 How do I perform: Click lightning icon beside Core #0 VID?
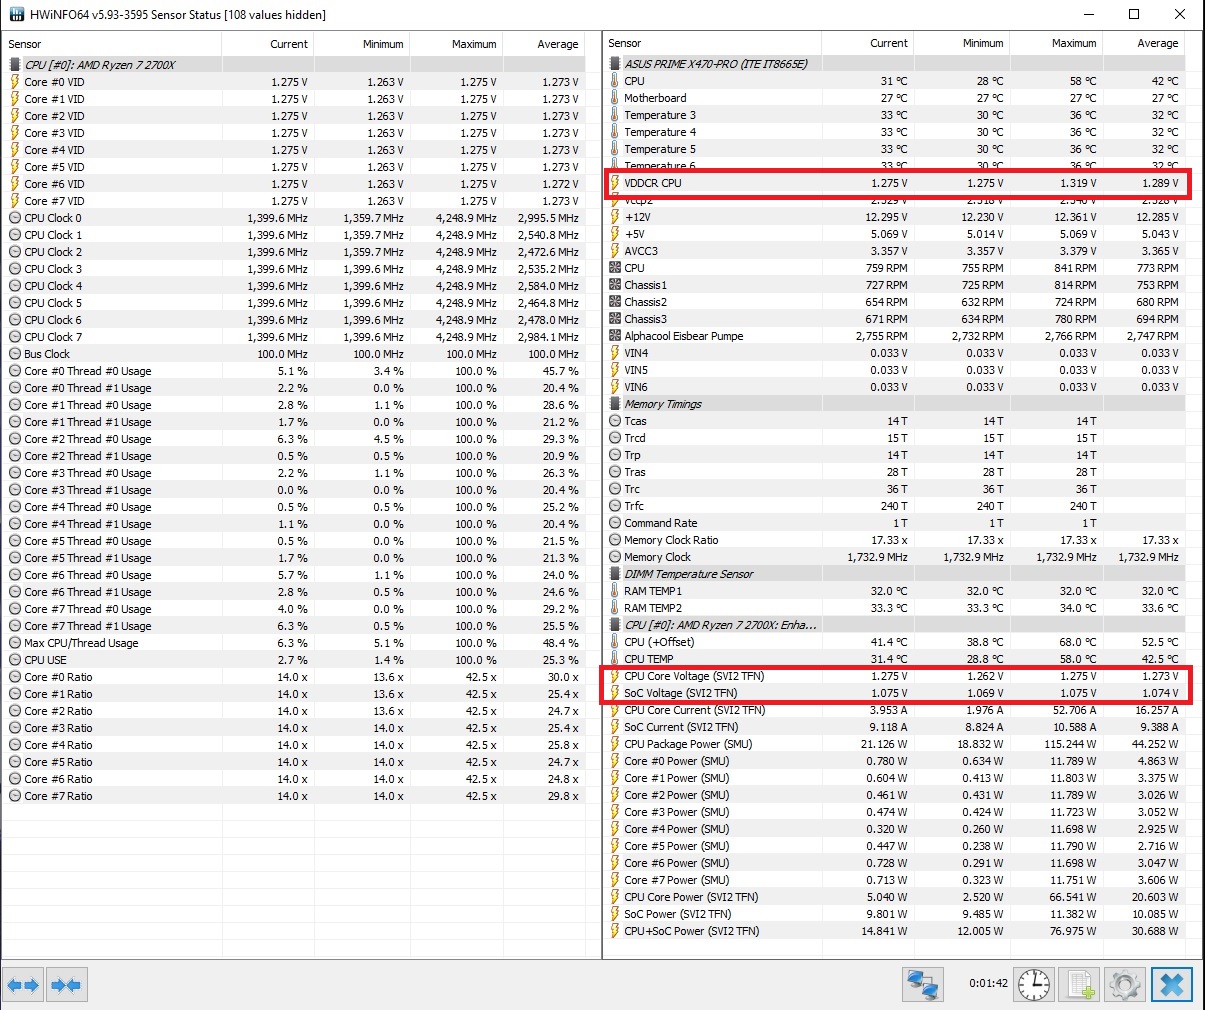tap(15, 82)
